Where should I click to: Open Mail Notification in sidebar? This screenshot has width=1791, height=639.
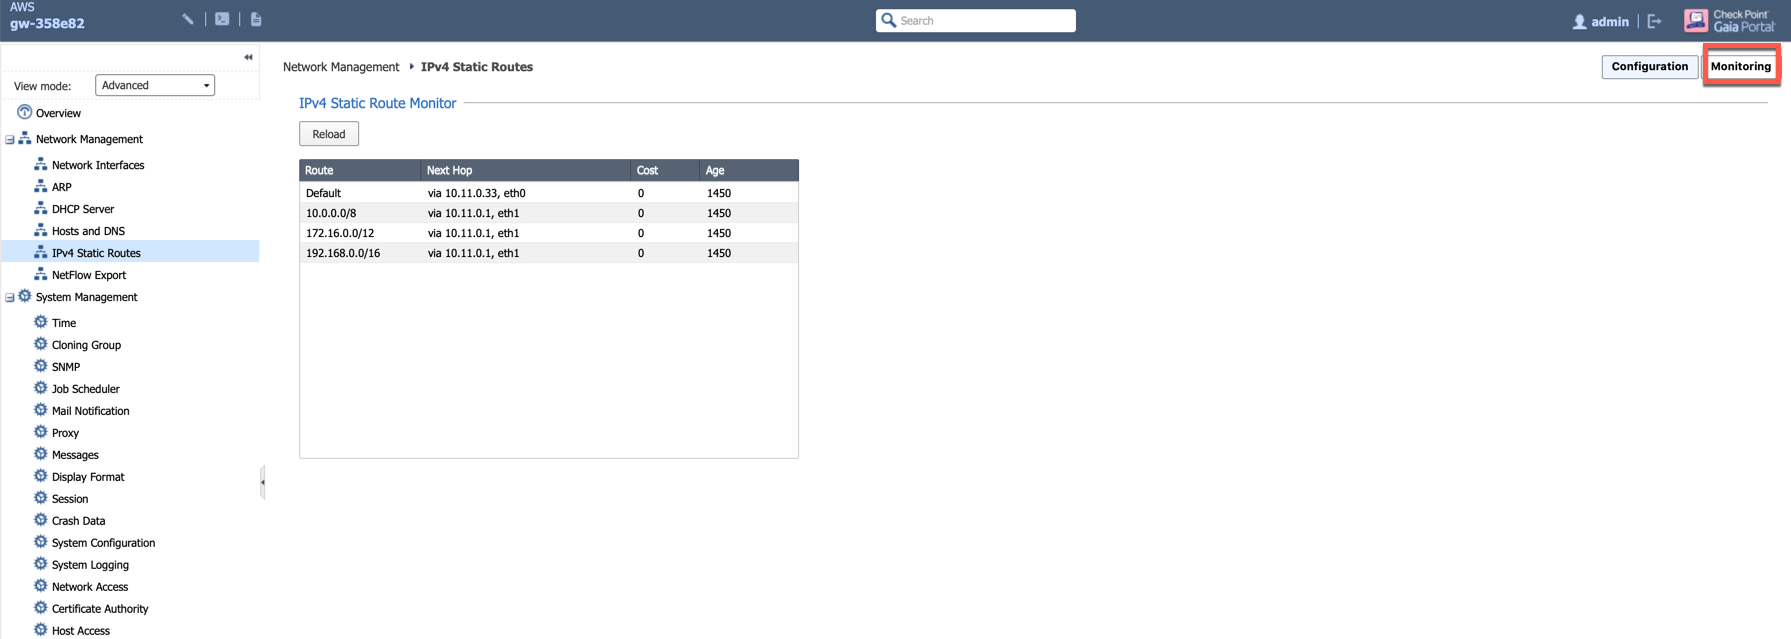tap(90, 411)
